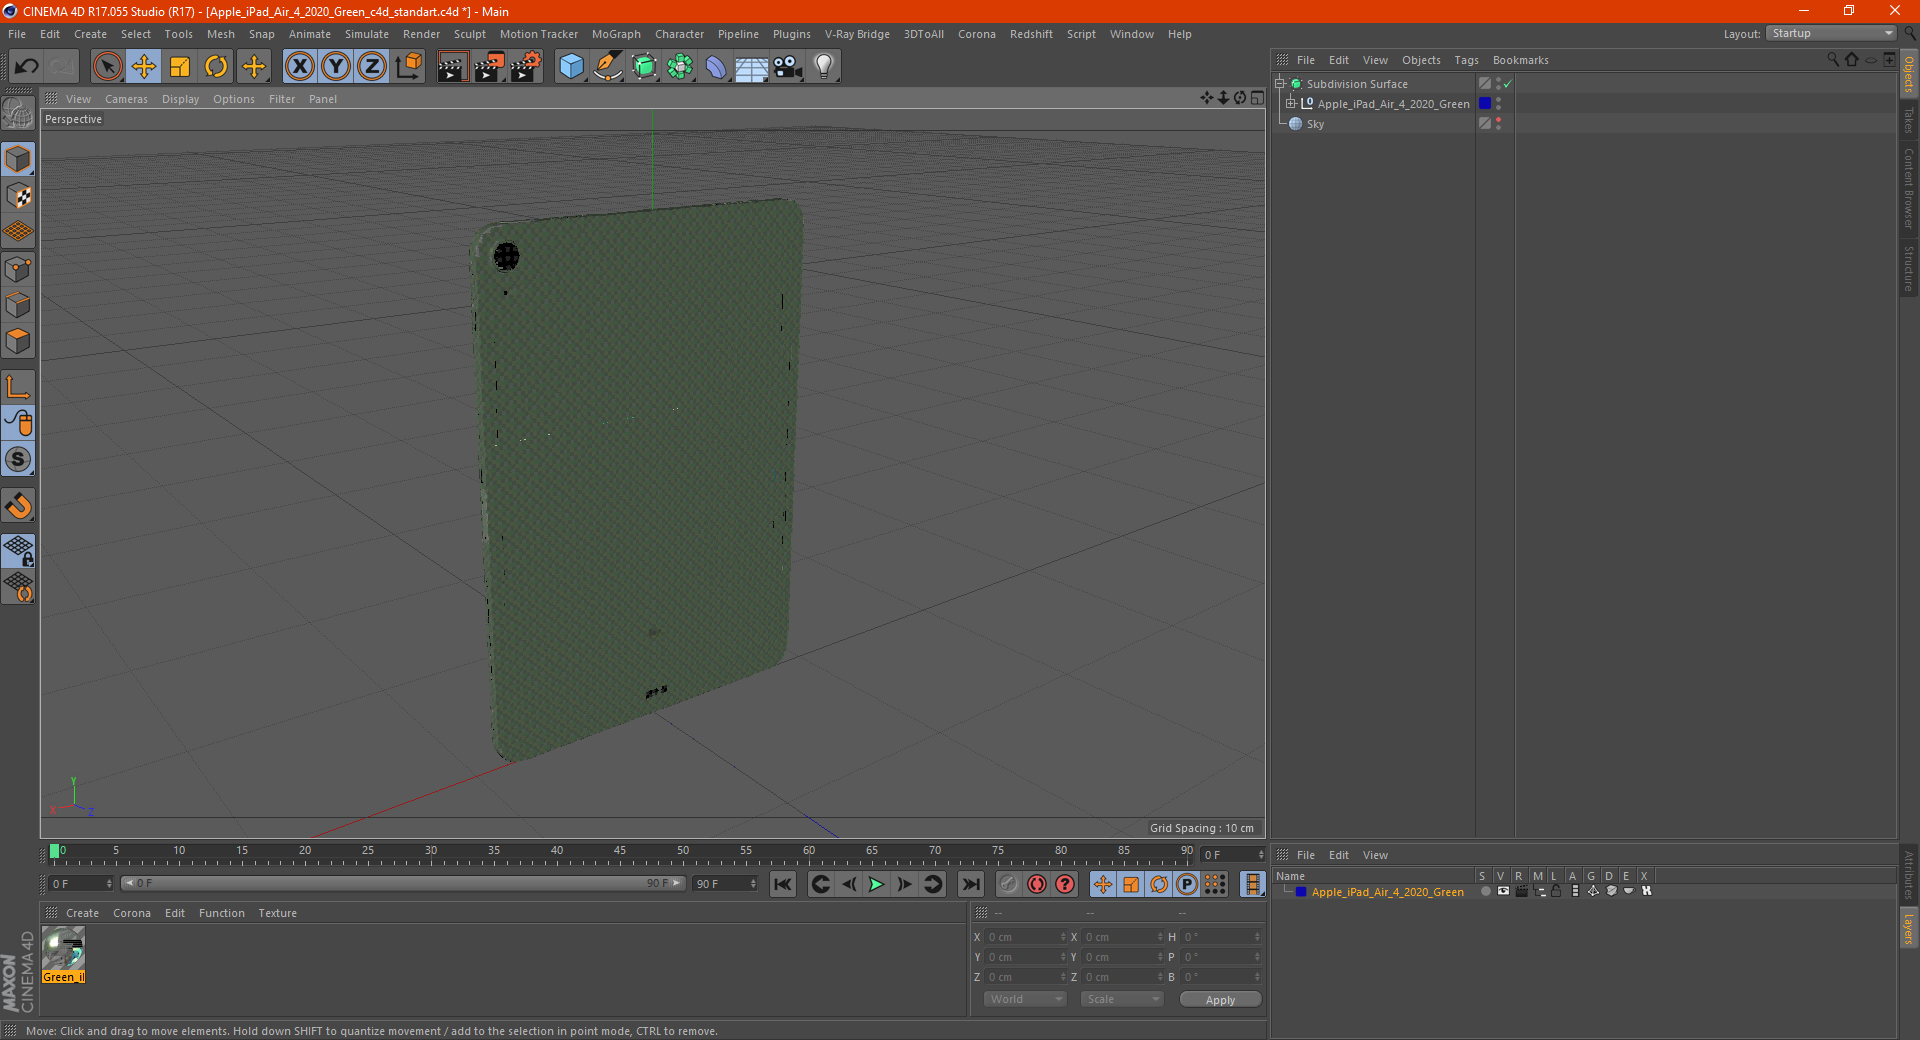Open the File menu
Screen dimensions: 1920x1040
tap(17, 34)
